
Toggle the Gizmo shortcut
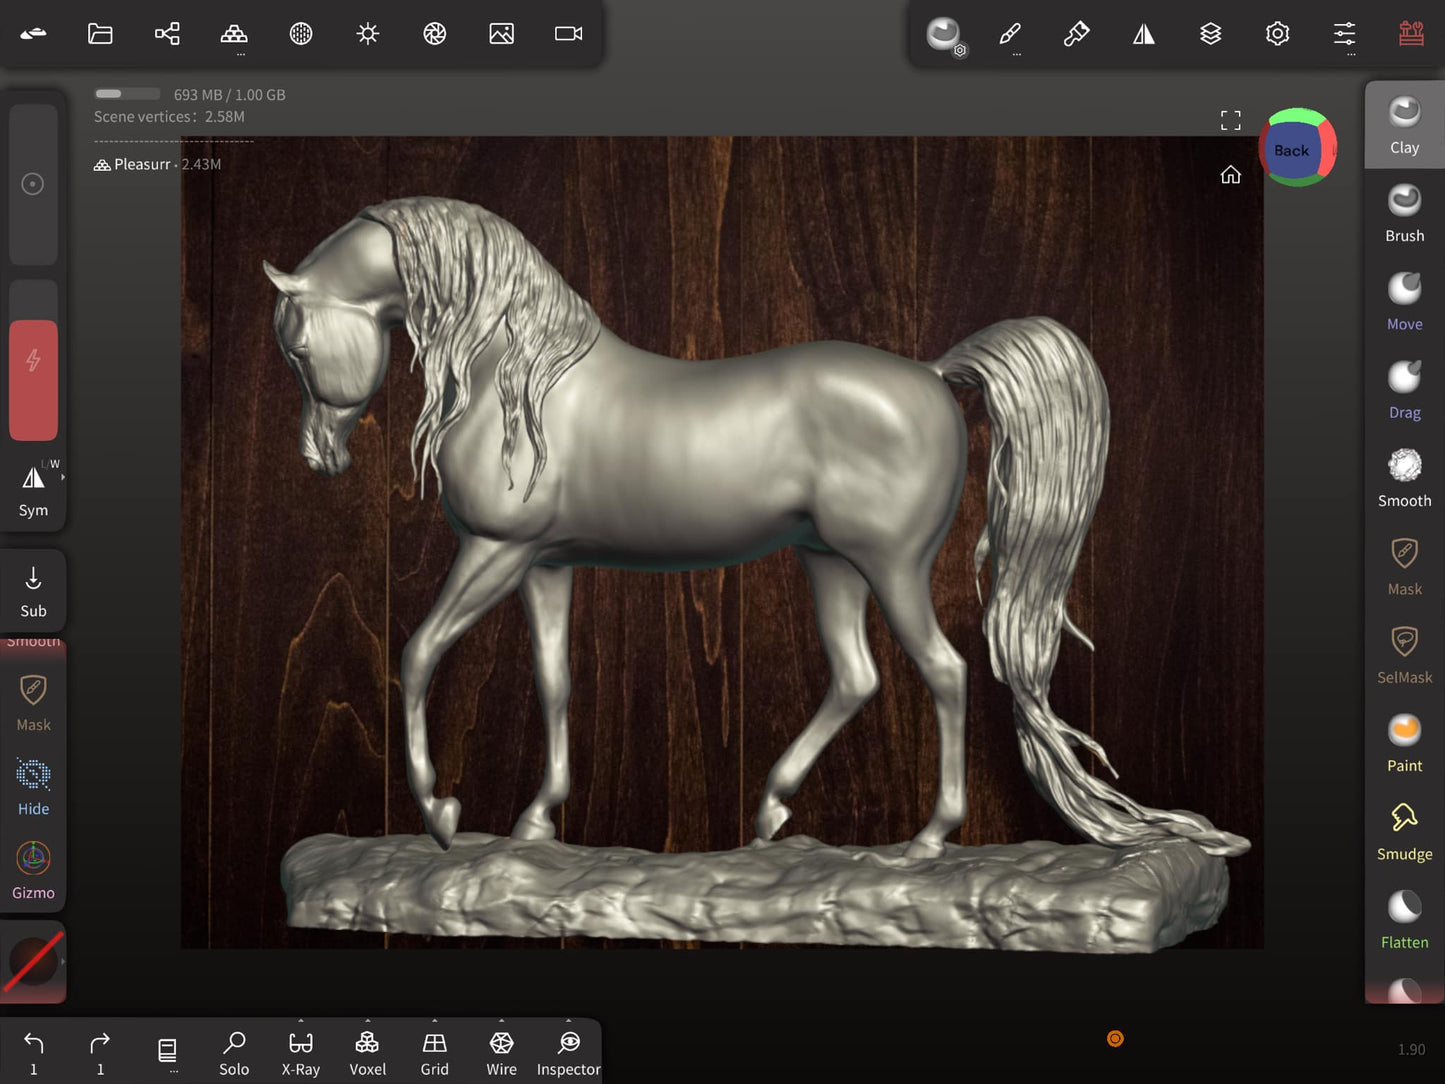[x=33, y=871]
